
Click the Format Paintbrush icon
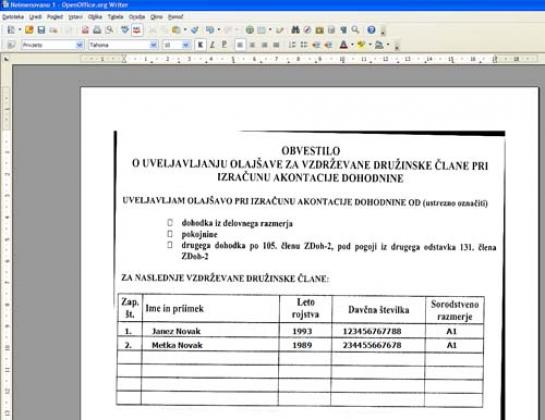point(195,30)
